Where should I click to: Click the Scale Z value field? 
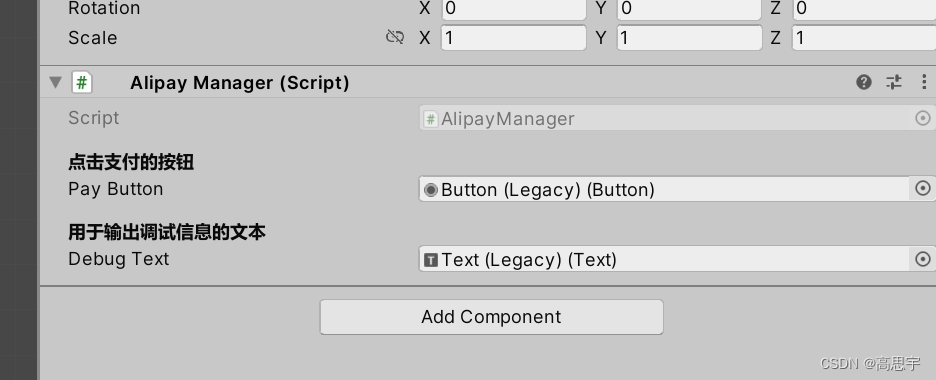(864, 38)
